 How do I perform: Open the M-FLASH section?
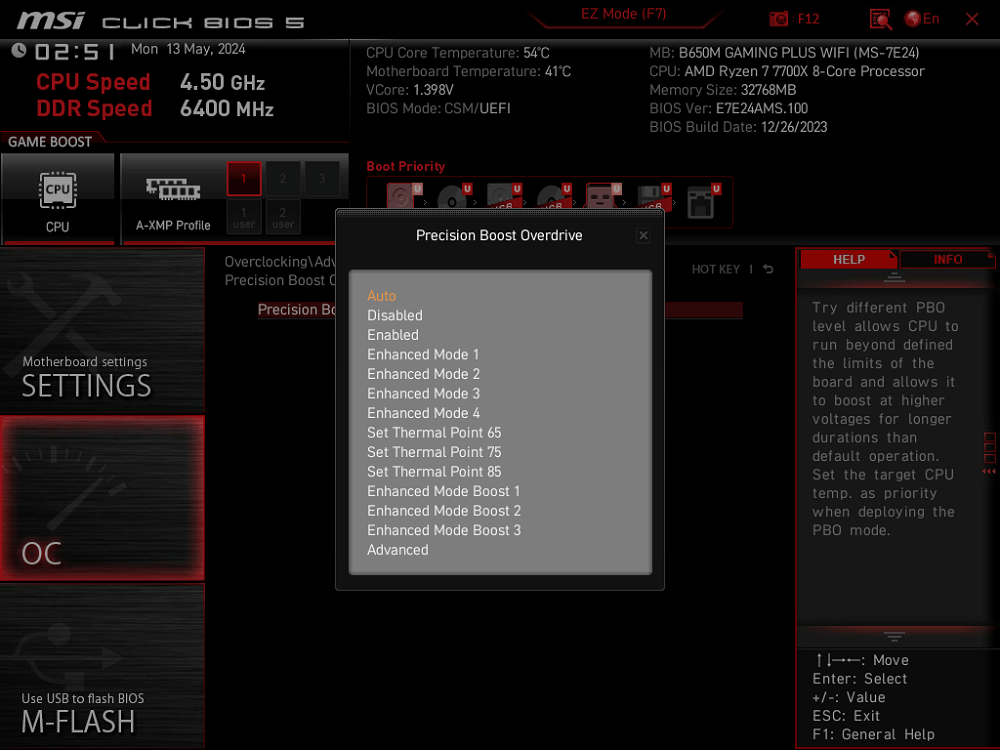(x=102, y=666)
